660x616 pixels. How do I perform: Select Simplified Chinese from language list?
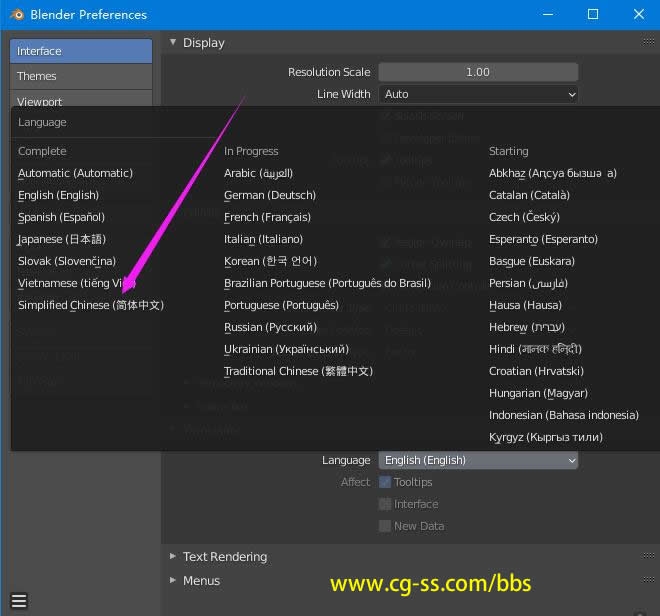pyautogui.click(x=90, y=305)
